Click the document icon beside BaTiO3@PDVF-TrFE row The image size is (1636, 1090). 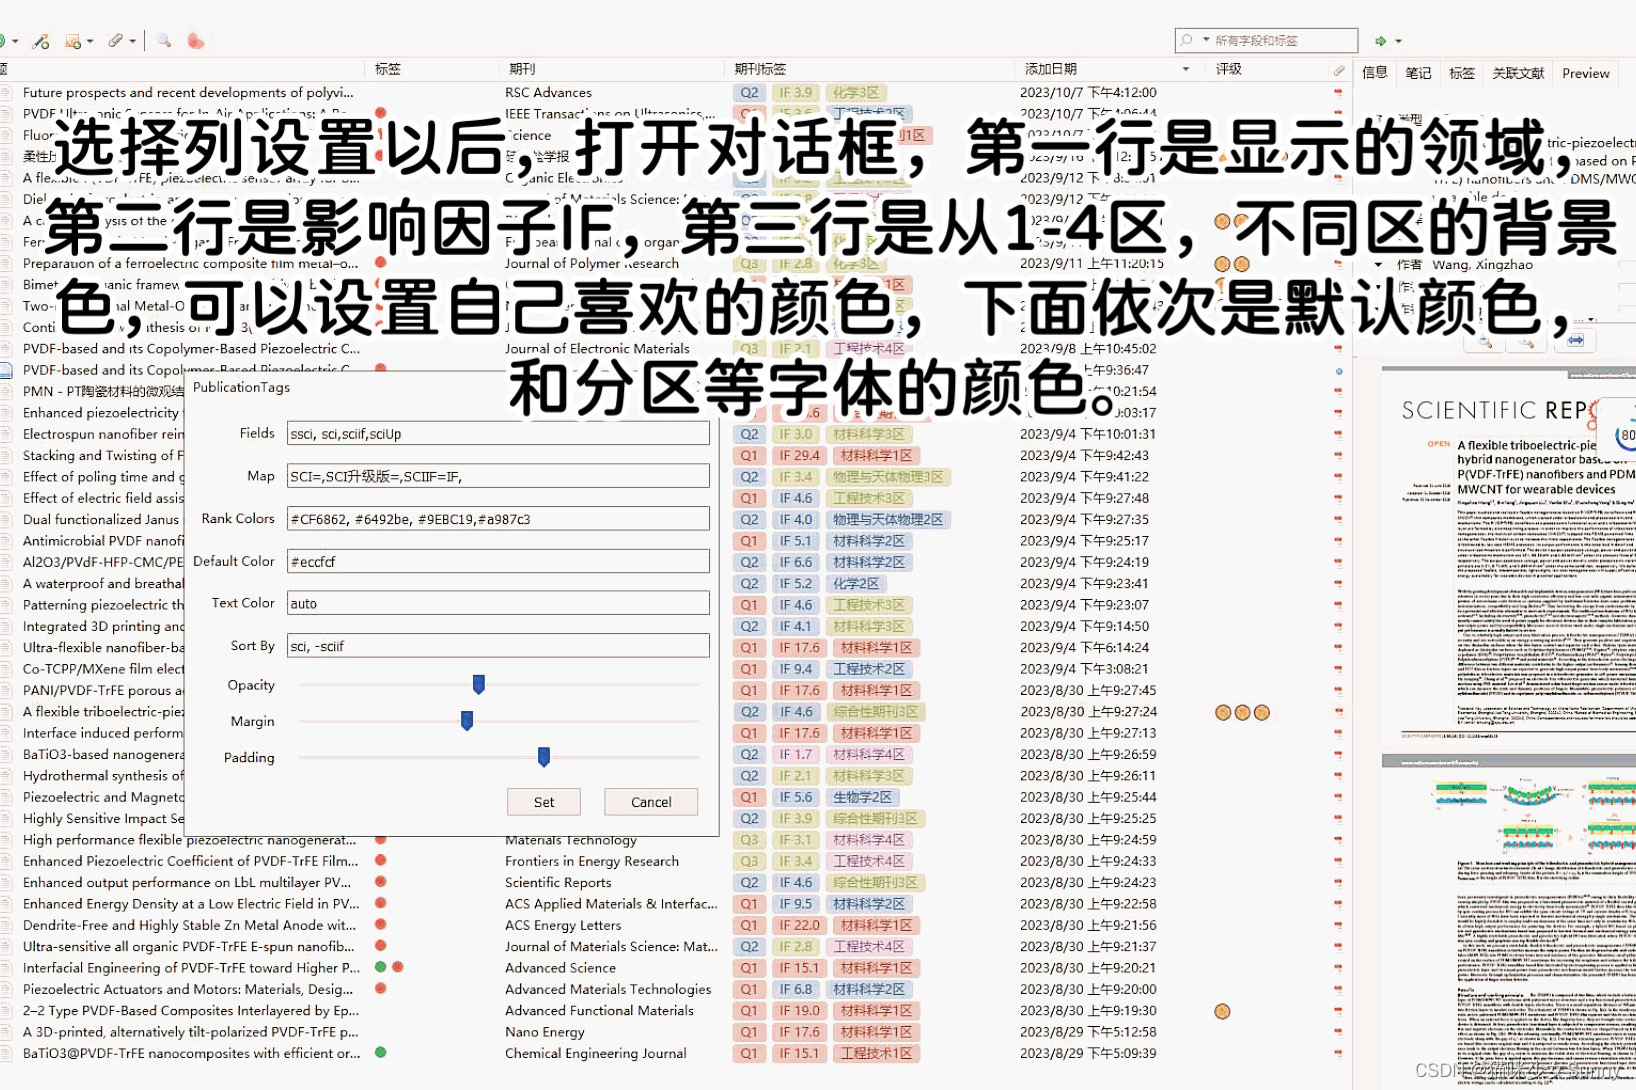pos(6,1053)
